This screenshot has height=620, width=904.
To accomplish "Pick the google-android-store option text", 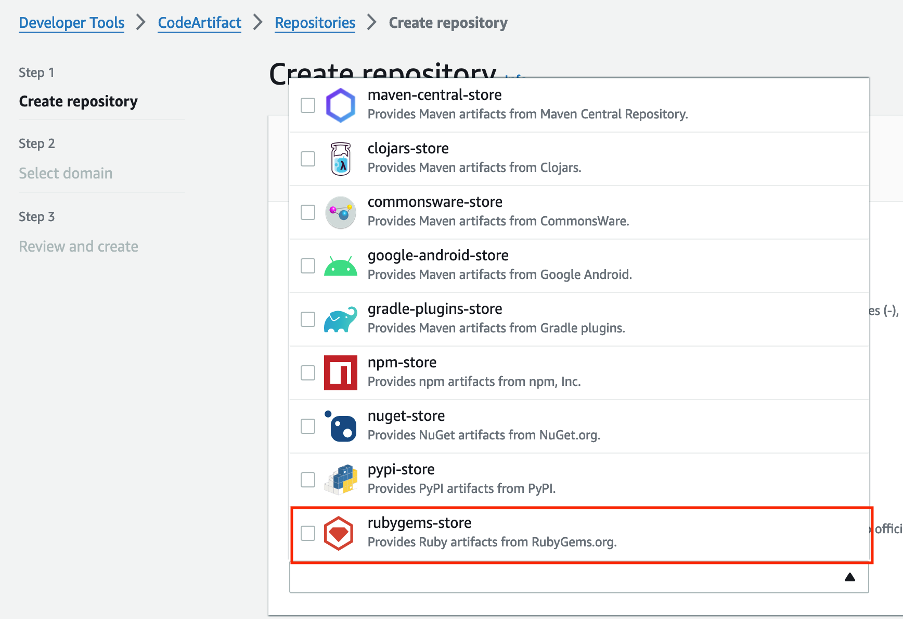I will coord(438,255).
